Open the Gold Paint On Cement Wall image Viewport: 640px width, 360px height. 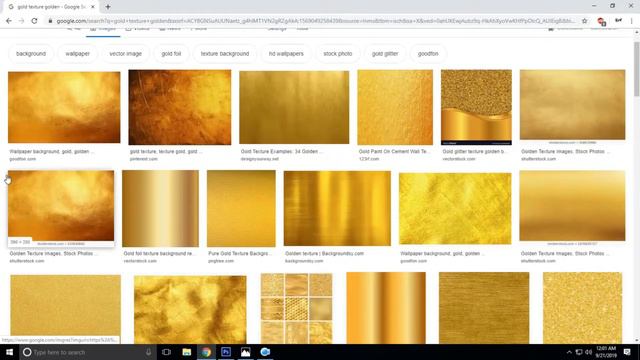[395, 107]
